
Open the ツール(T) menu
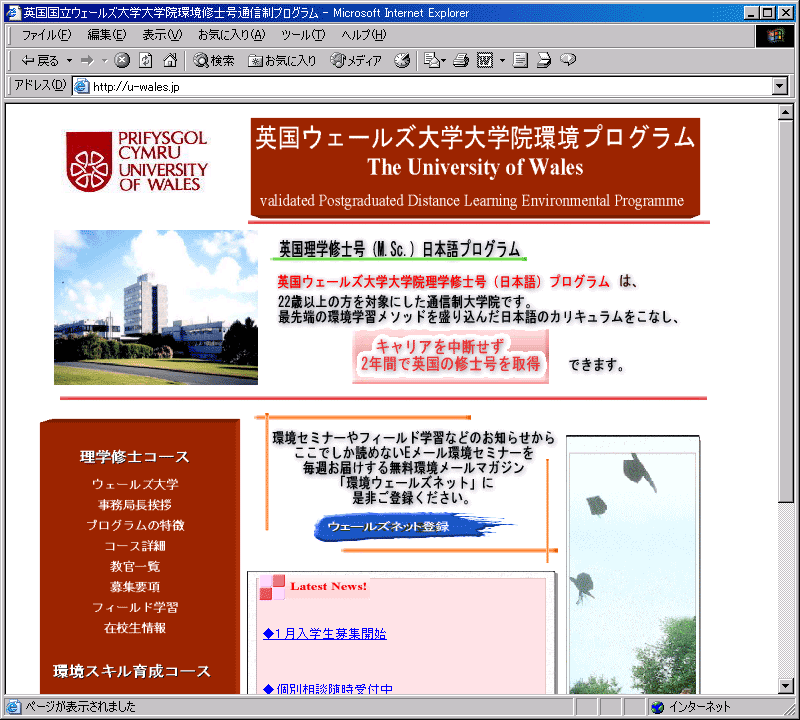point(303,35)
